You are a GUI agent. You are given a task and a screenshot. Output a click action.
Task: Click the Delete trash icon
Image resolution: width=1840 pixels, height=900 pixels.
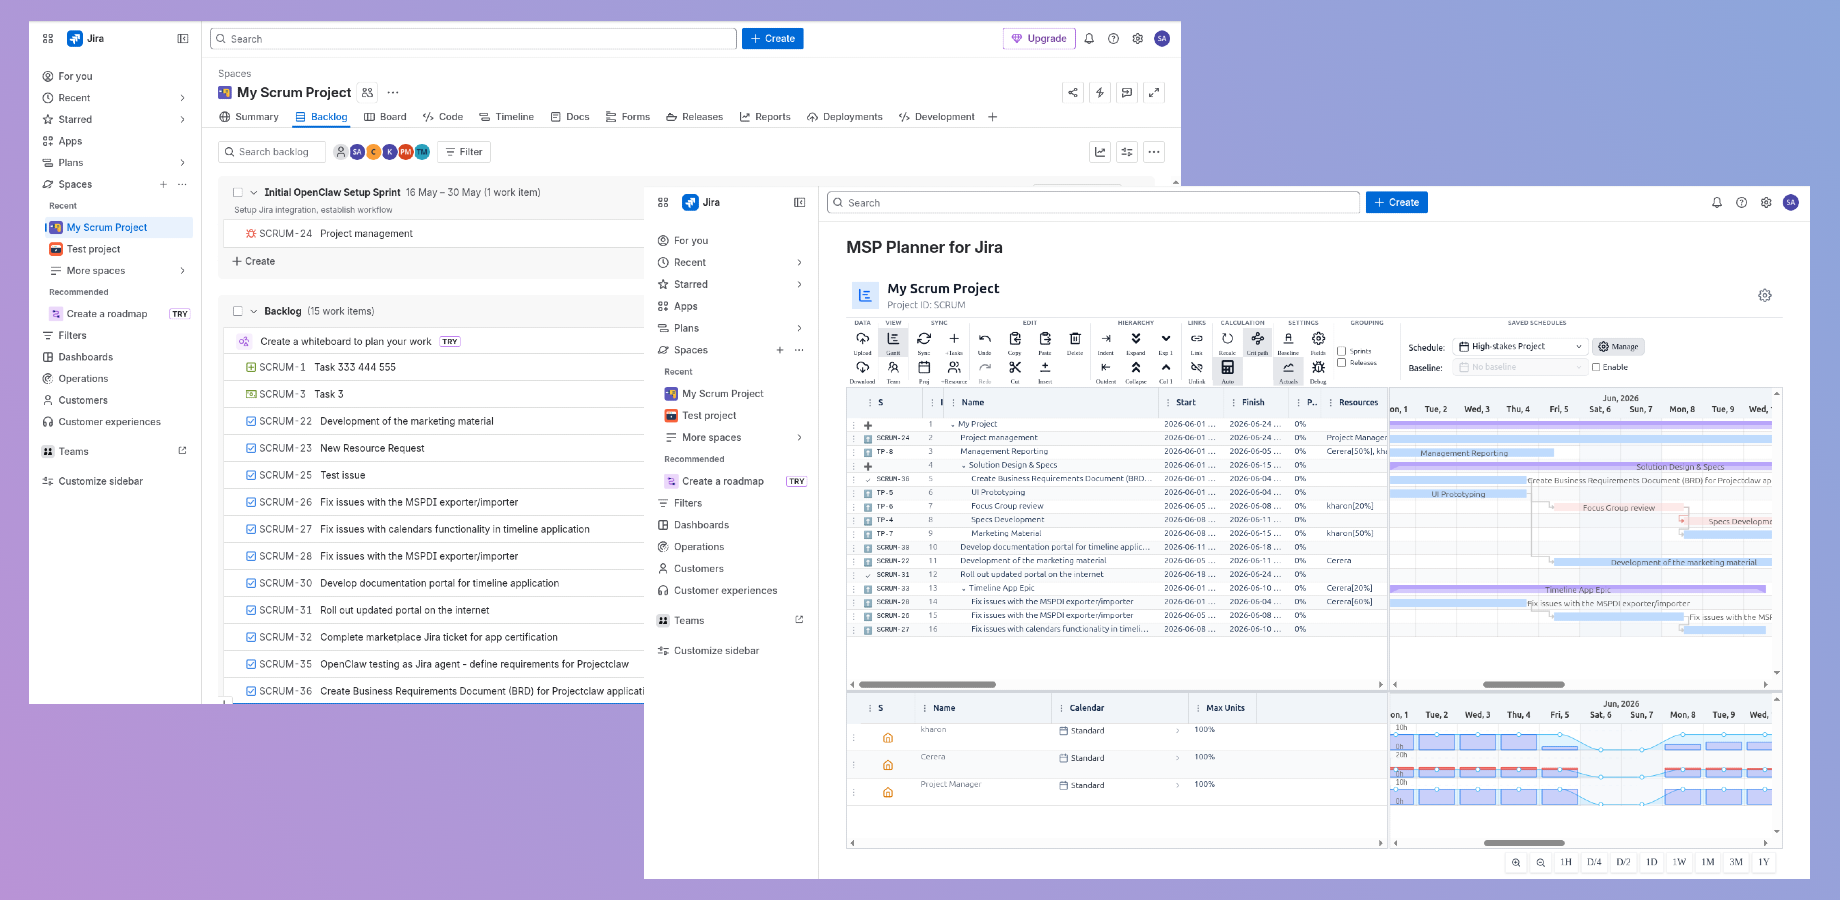[x=1075, y=339]
